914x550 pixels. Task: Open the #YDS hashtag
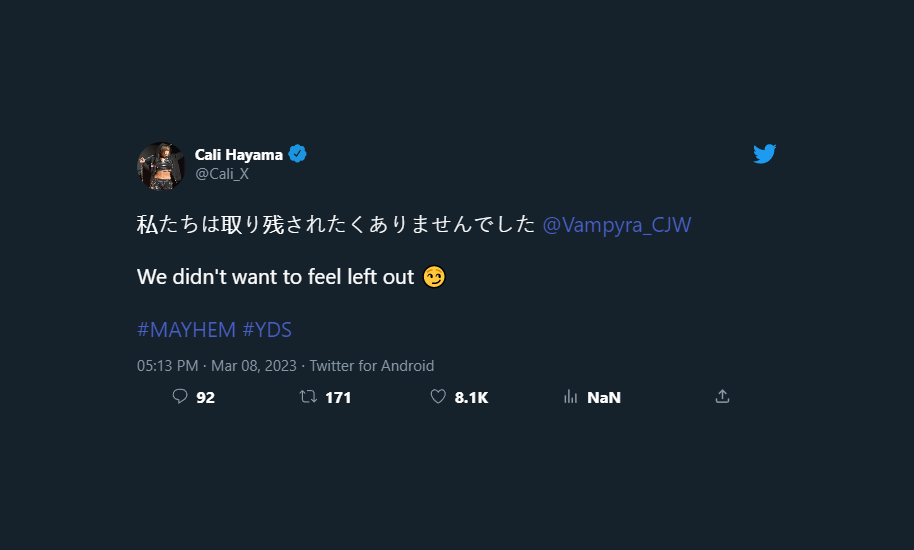tap(267, 330)
